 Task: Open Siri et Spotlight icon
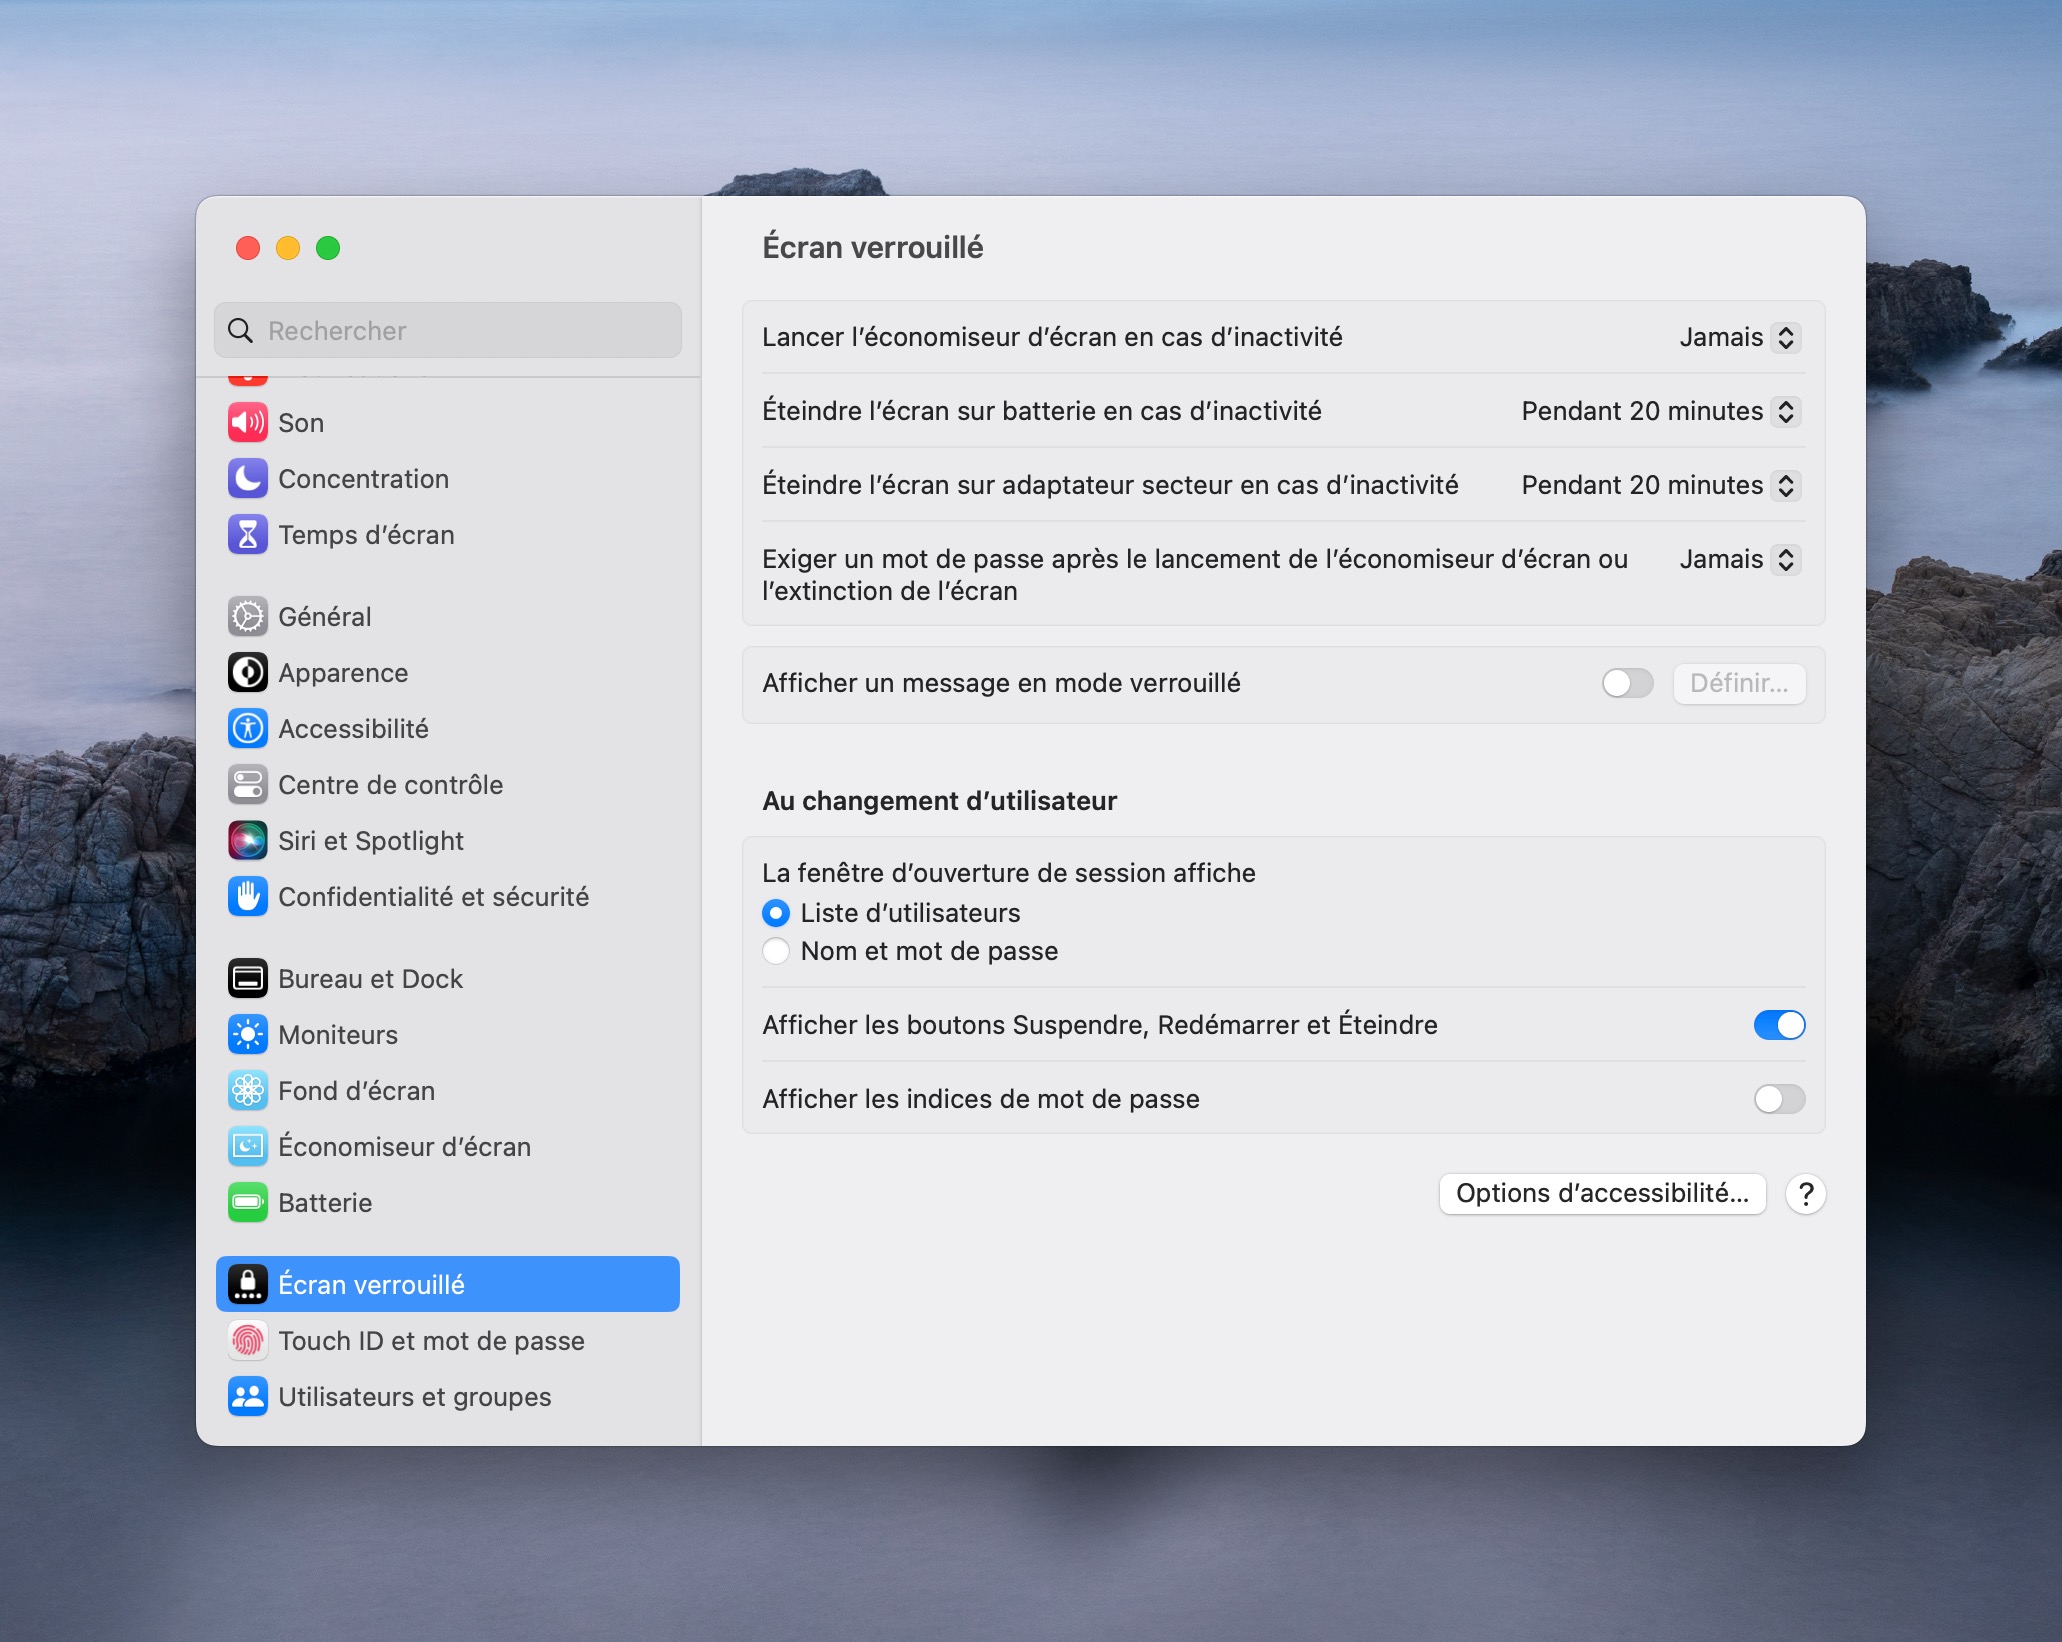tap(247, 841)
